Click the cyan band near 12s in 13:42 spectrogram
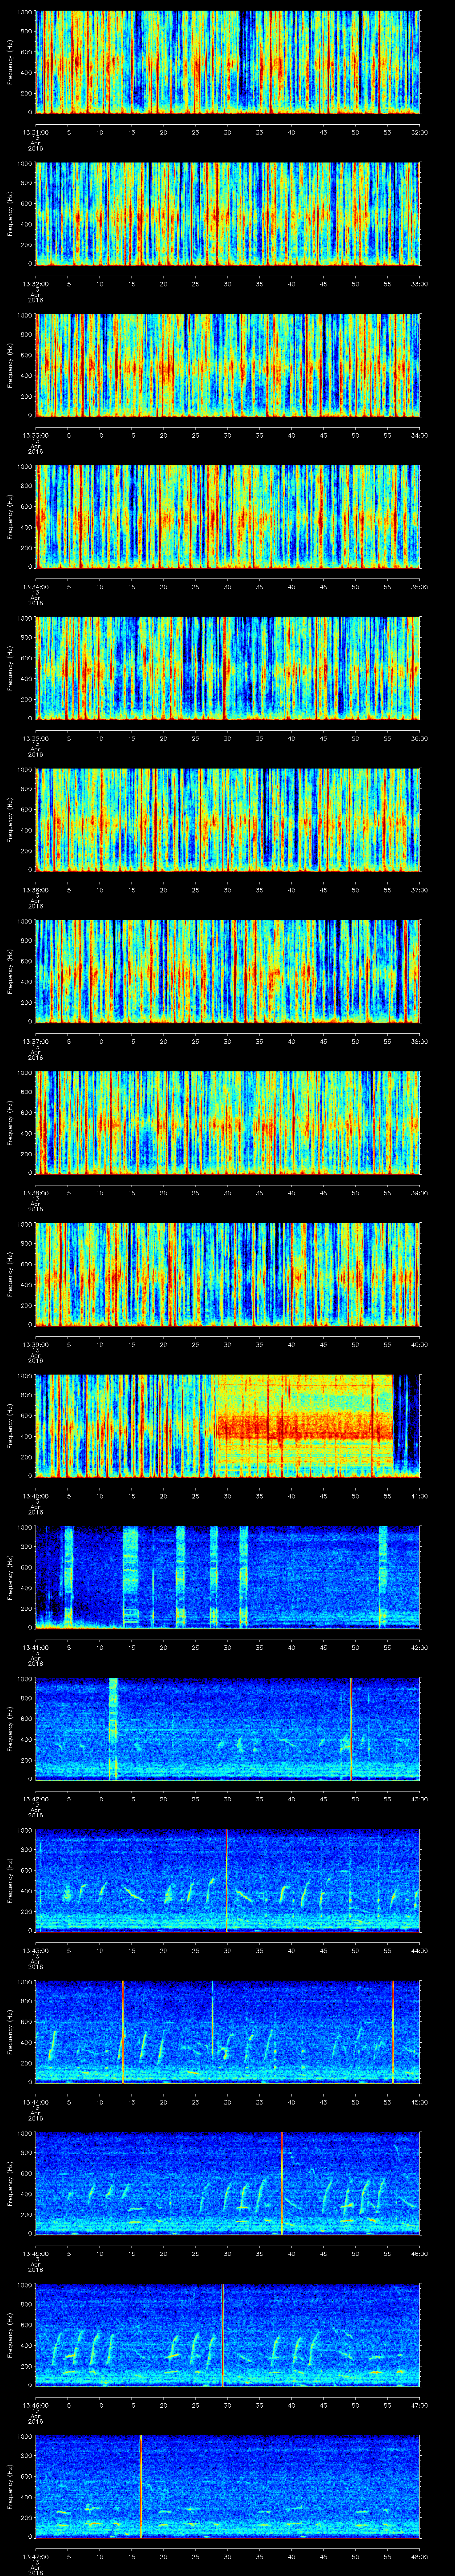Screen dimensions: 455x2576 click(x=113, y=1728)
